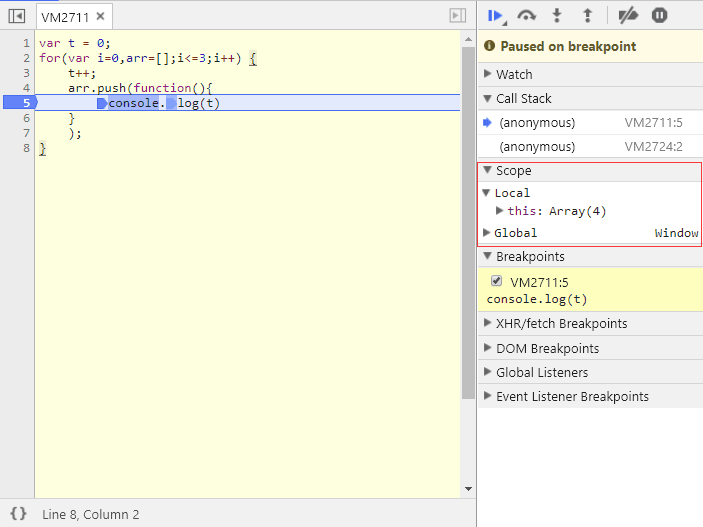Screen dimensions: 703x527
Task: Click the editor vertical scrollbar down arrow
Action: point(468,489)
